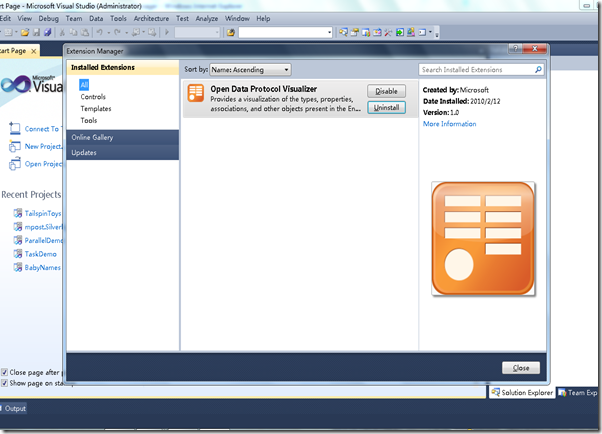Open the Team menu
This screenshot has width=602, height=434.
click(74, 18)
